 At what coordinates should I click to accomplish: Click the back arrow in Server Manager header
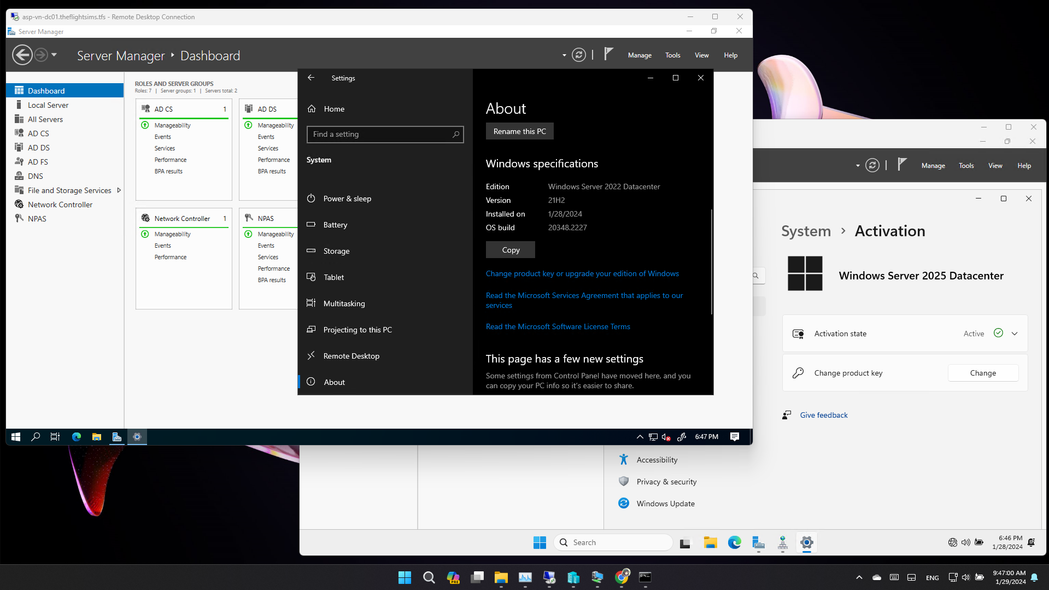22,55
